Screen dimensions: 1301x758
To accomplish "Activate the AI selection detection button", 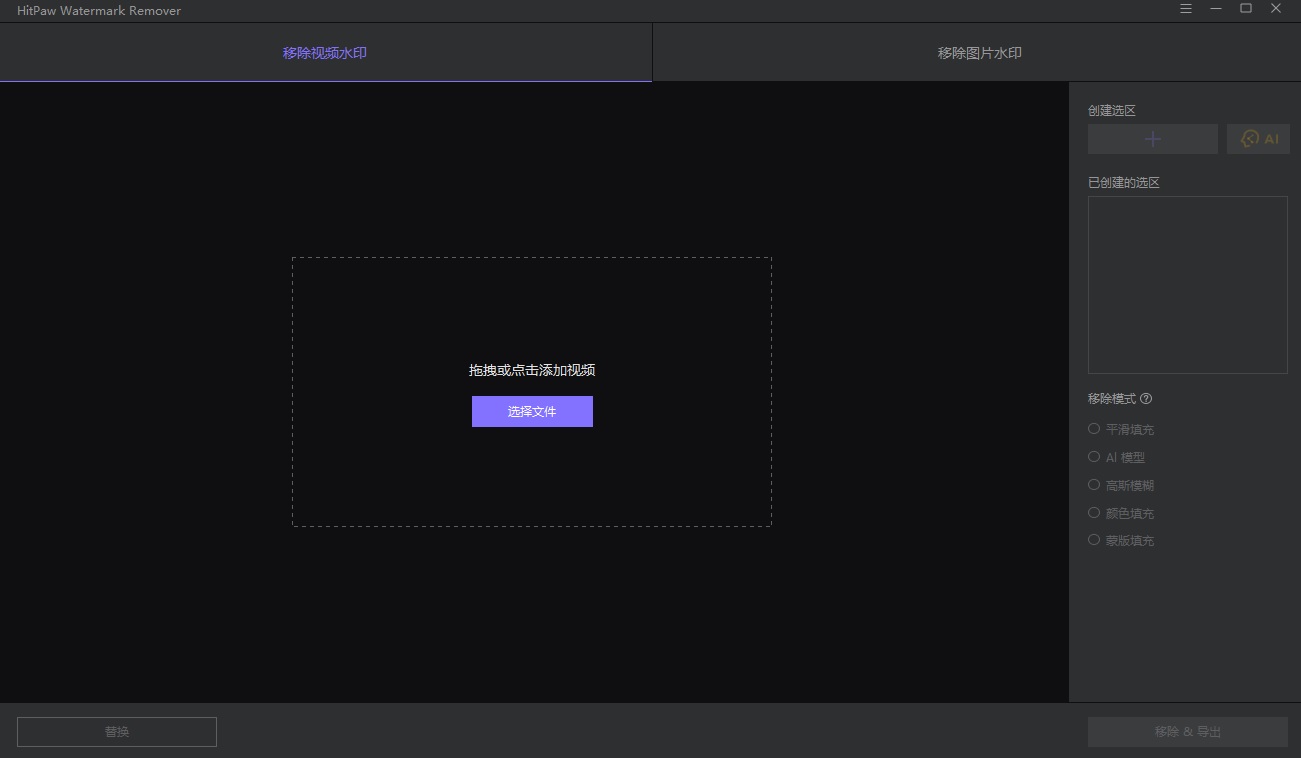I will pos(1258,139).
